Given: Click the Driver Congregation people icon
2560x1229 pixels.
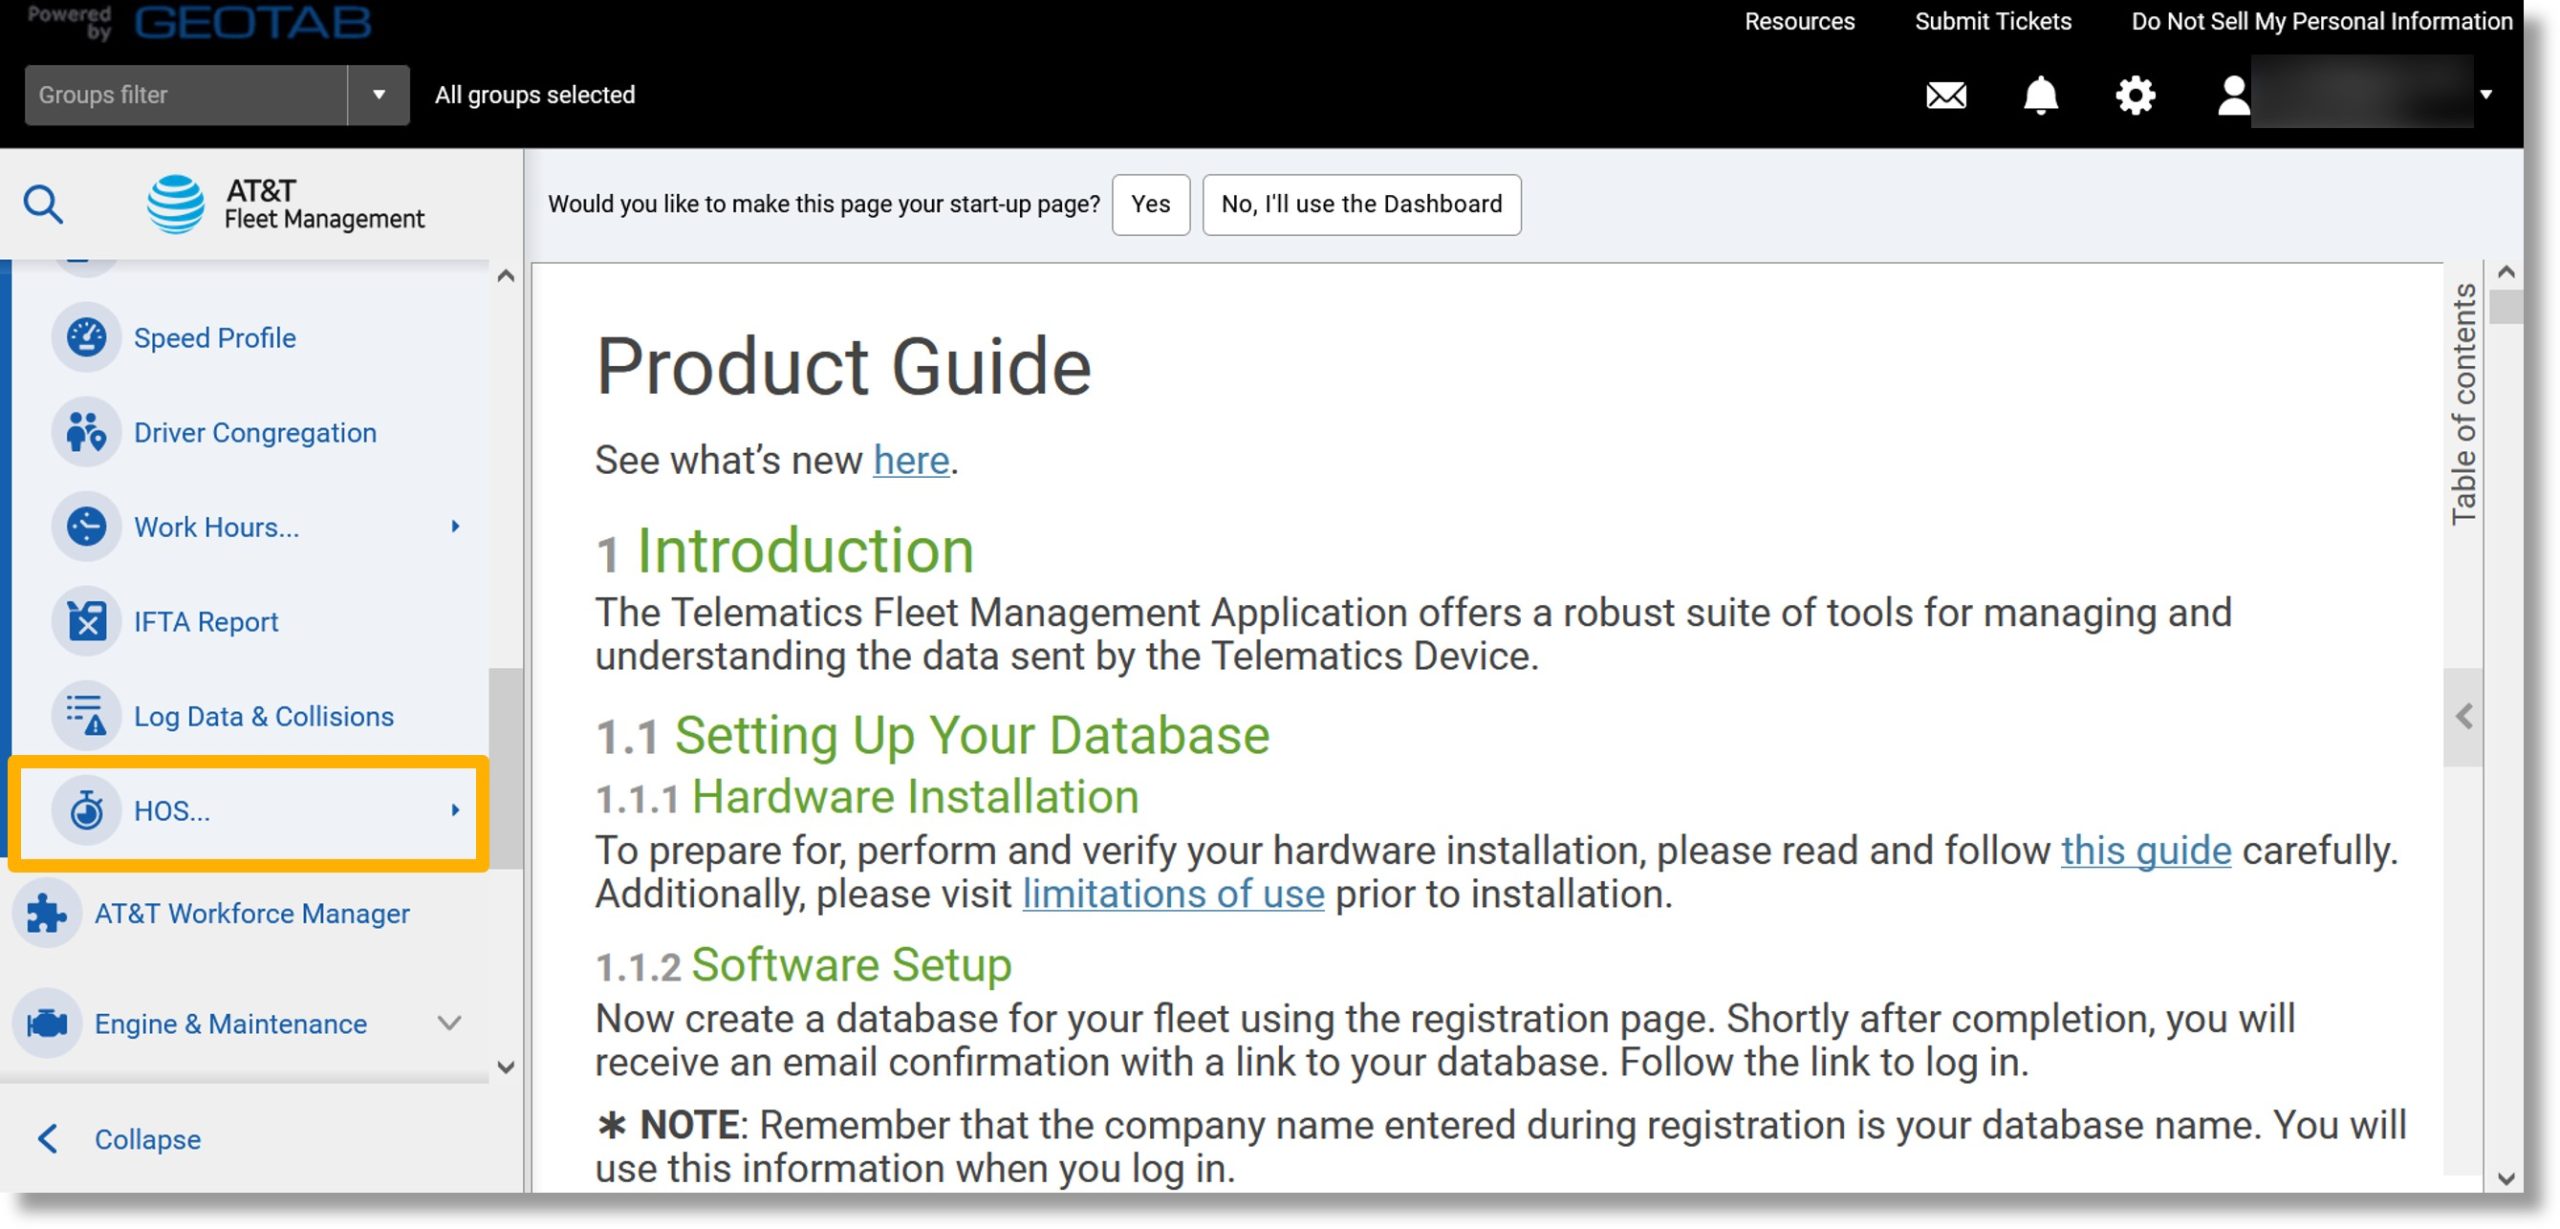Looking at the screenshot, I should [x=86, y=432].
